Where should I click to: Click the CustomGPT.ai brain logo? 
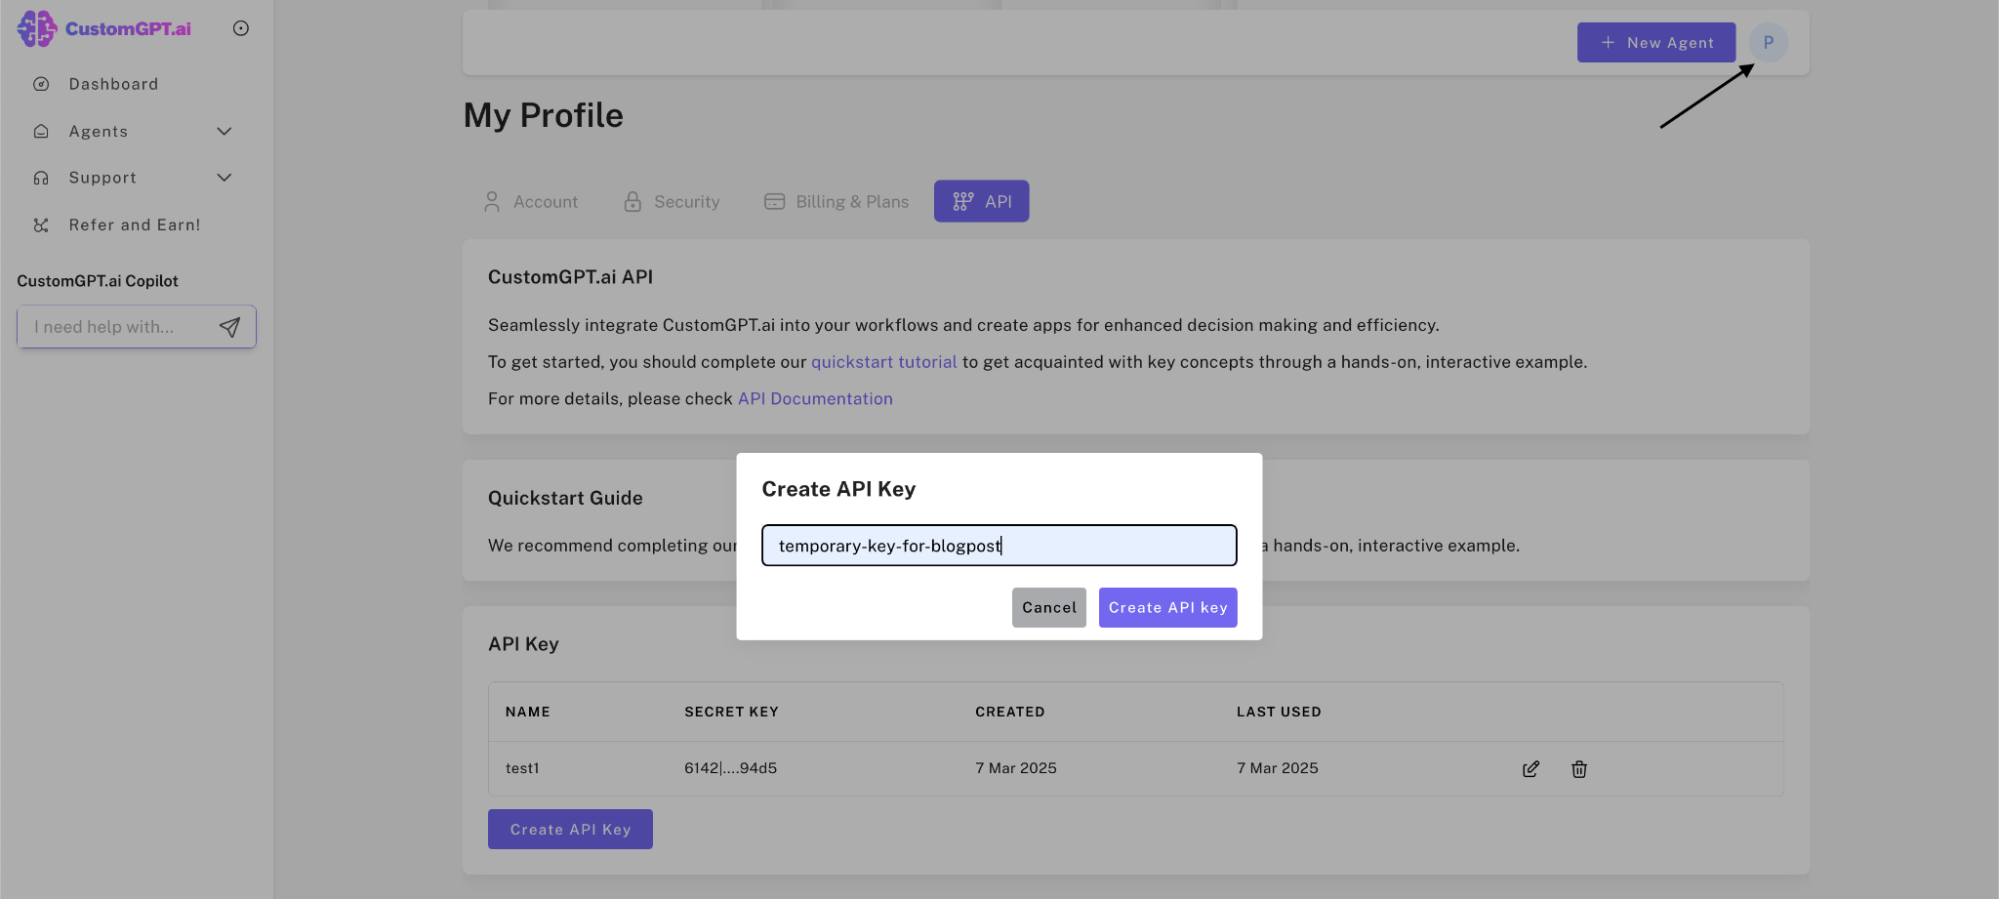36,29
